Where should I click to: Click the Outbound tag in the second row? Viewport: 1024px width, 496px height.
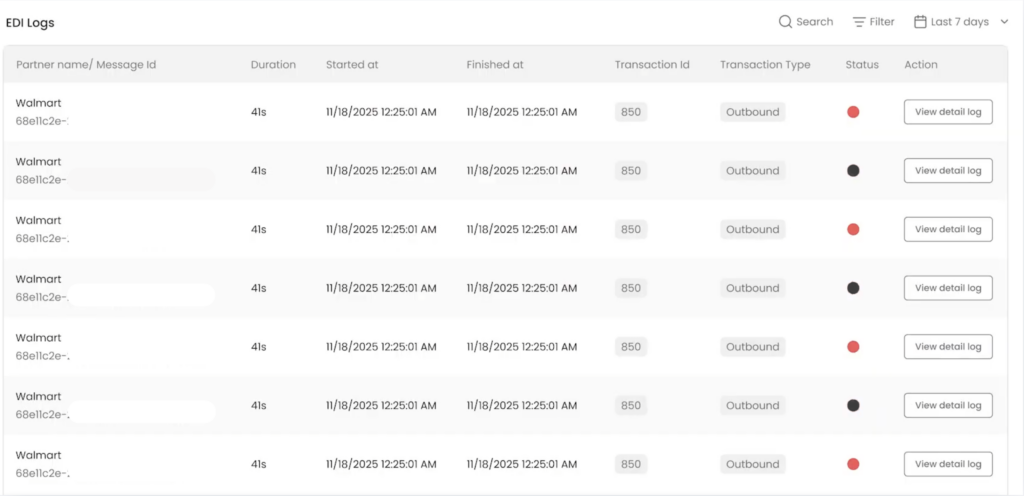[x=752, y=171]
